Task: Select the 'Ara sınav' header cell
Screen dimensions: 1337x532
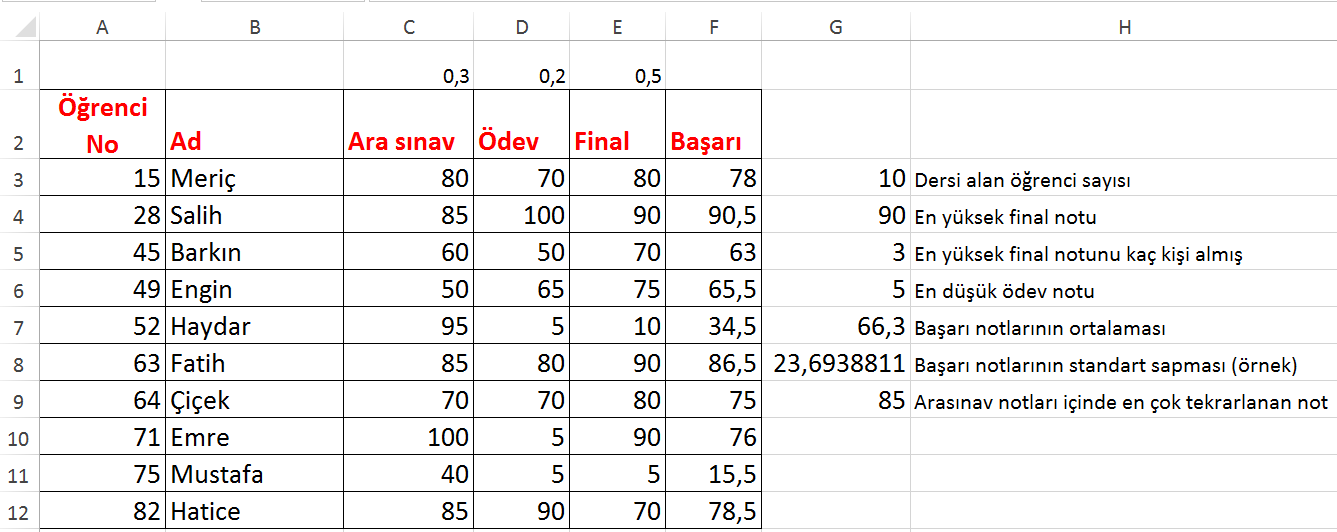Action: click(x=409, y=141)
